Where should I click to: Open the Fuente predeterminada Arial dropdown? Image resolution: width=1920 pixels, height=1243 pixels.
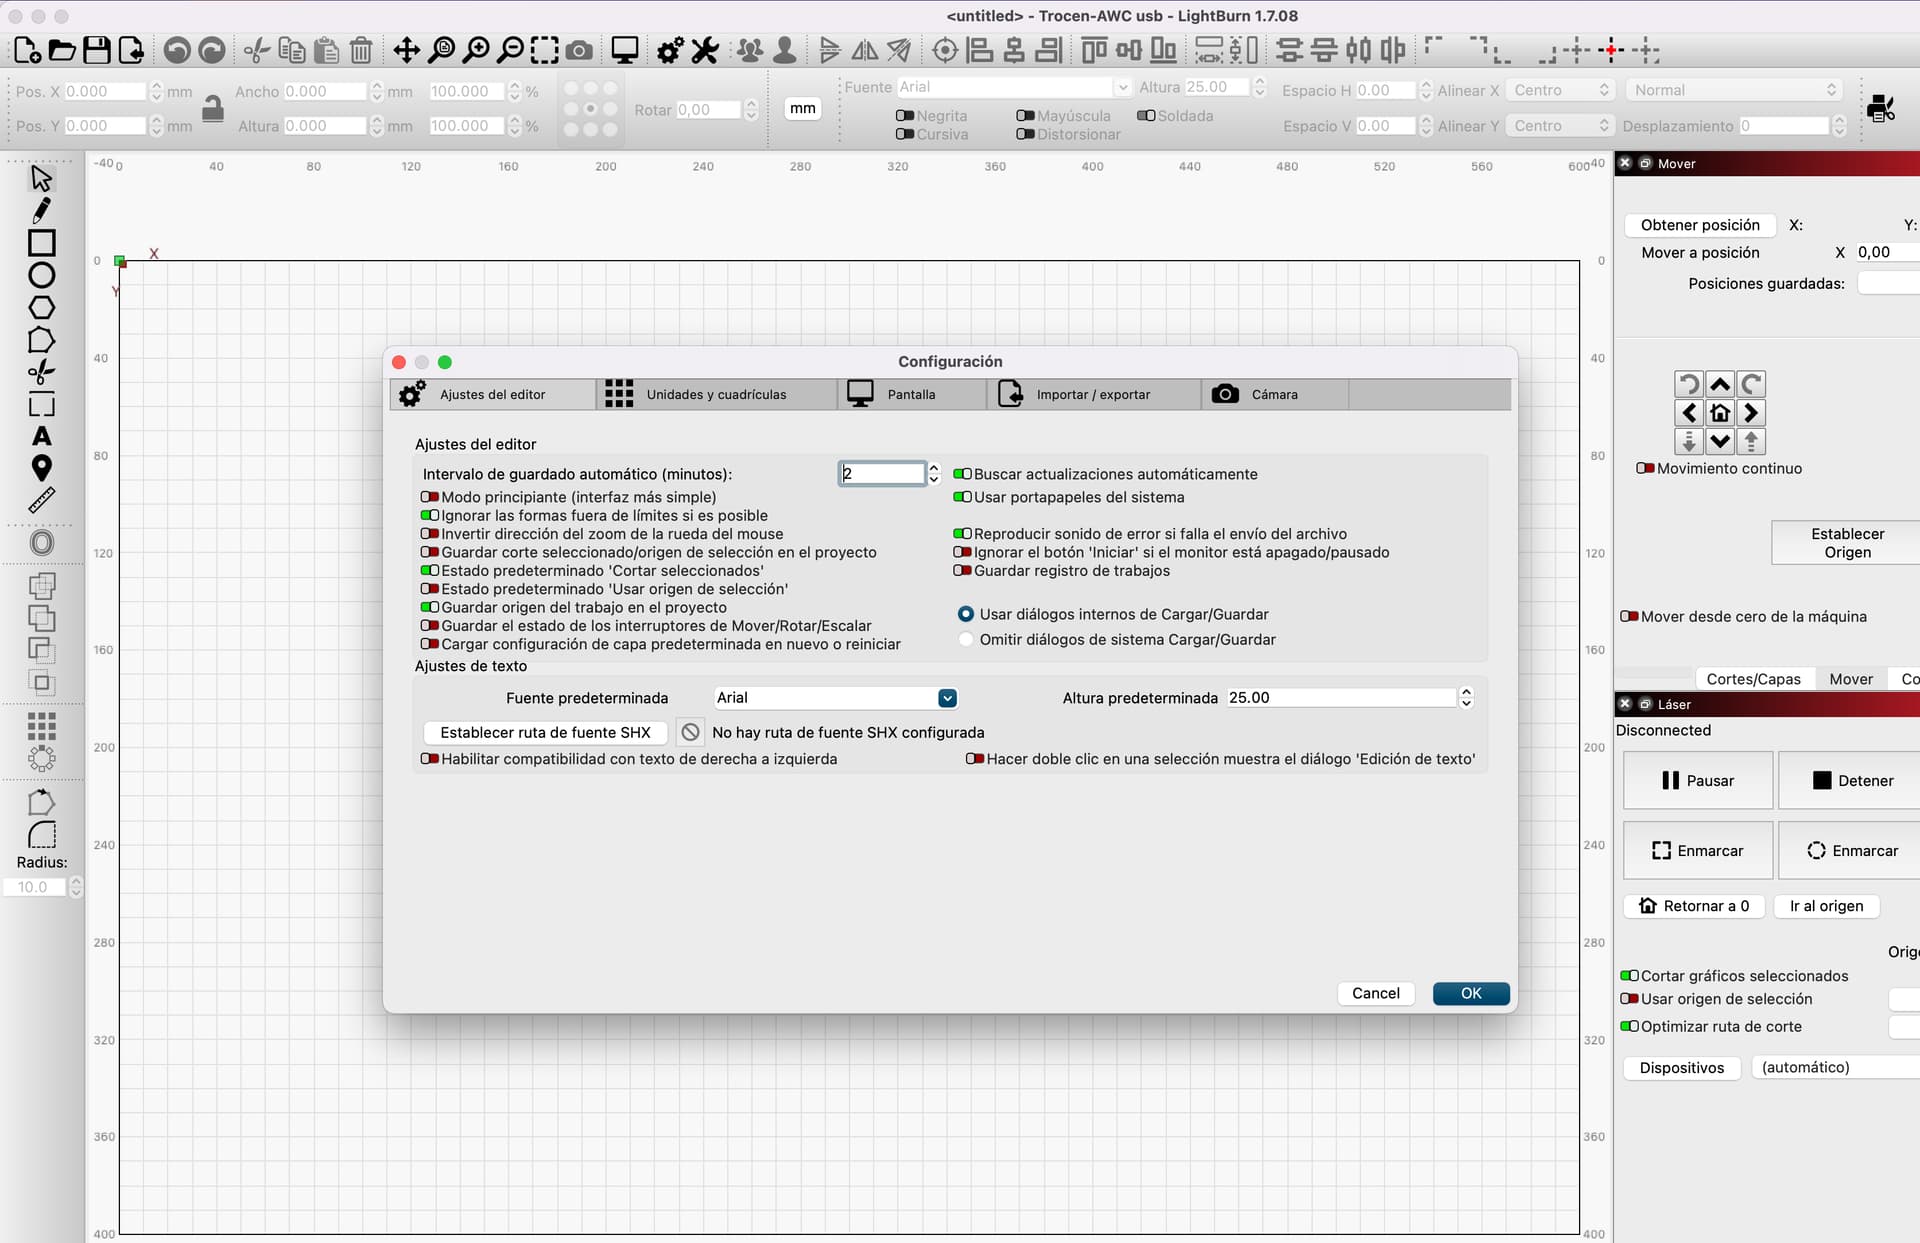click(x=836, y=698)
